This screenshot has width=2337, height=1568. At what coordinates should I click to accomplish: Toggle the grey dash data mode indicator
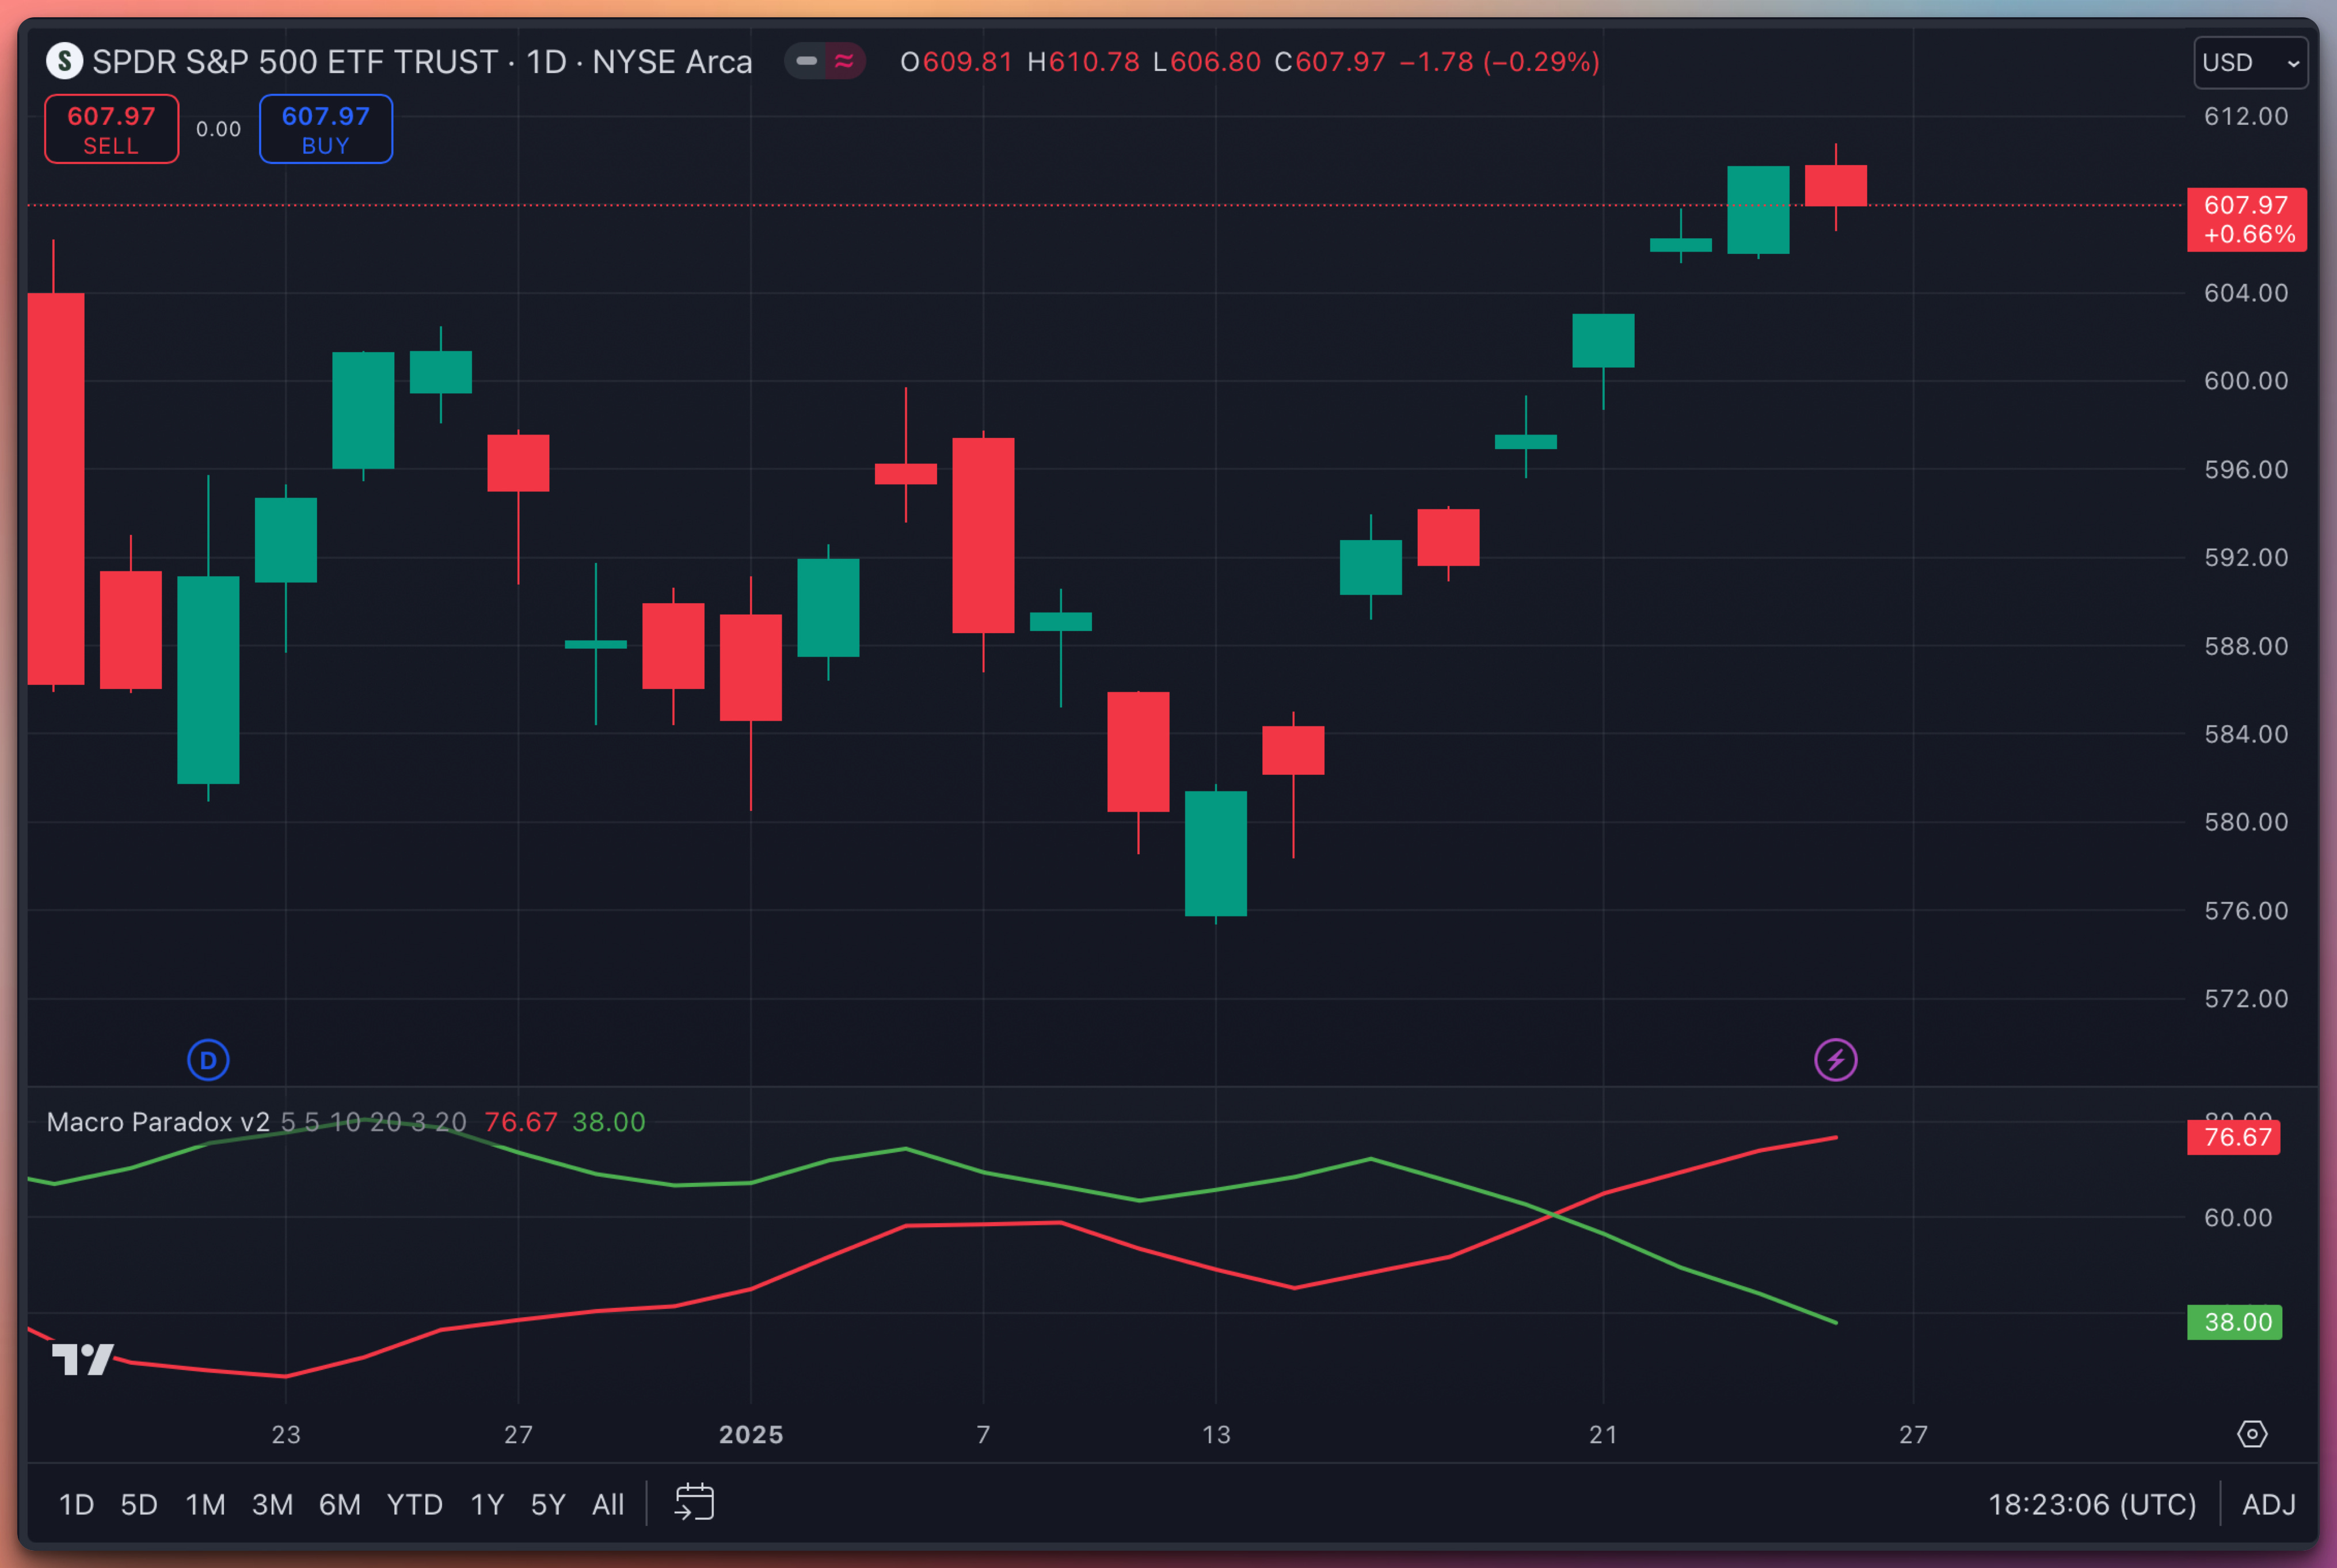[x=806, y=61]
